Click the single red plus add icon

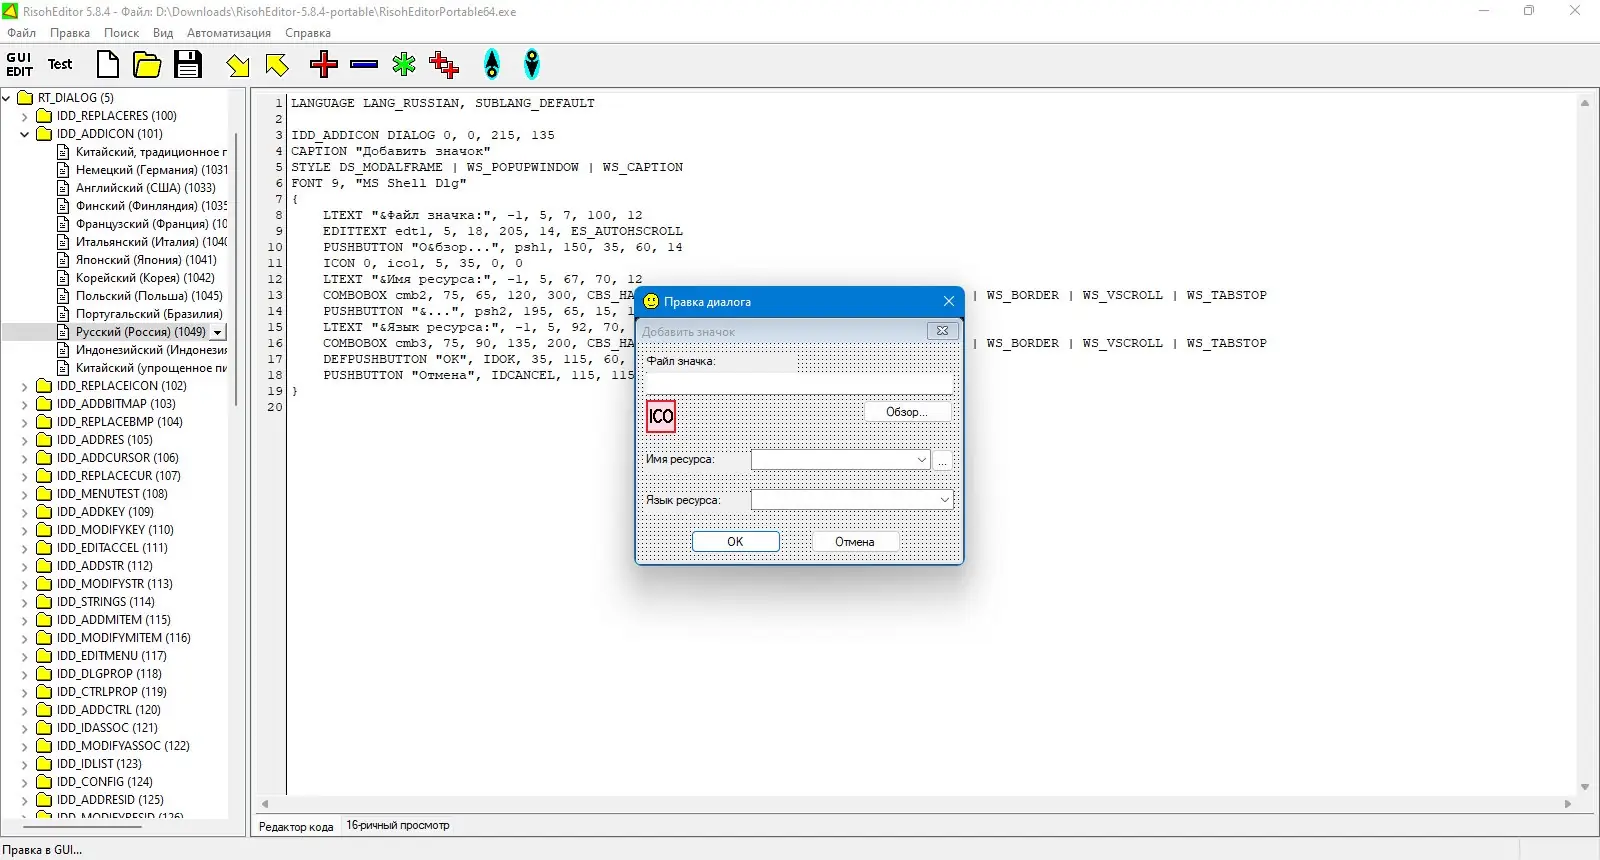tap(324, 65)
